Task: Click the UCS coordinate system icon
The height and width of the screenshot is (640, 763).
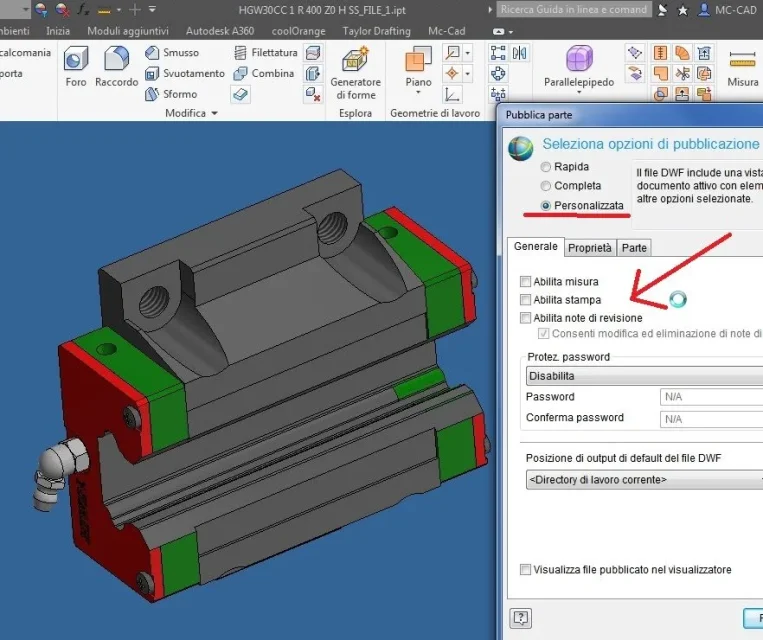Action: 453,94
